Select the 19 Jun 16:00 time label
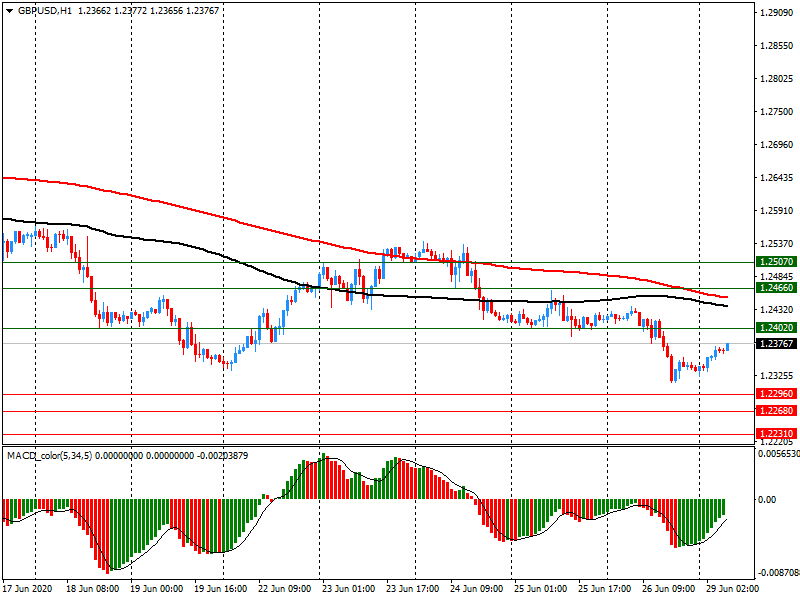The image size is (800, 600). pyautogui.click(x=221, y=589)
